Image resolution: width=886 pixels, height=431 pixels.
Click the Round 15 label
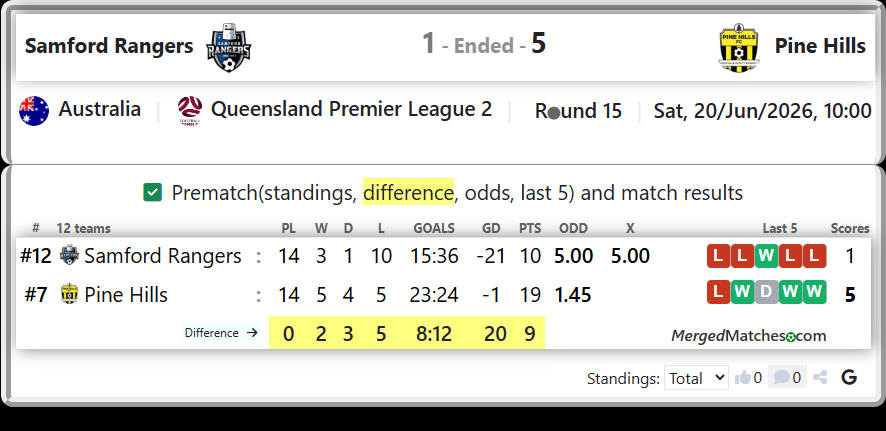tap(578, 111)
